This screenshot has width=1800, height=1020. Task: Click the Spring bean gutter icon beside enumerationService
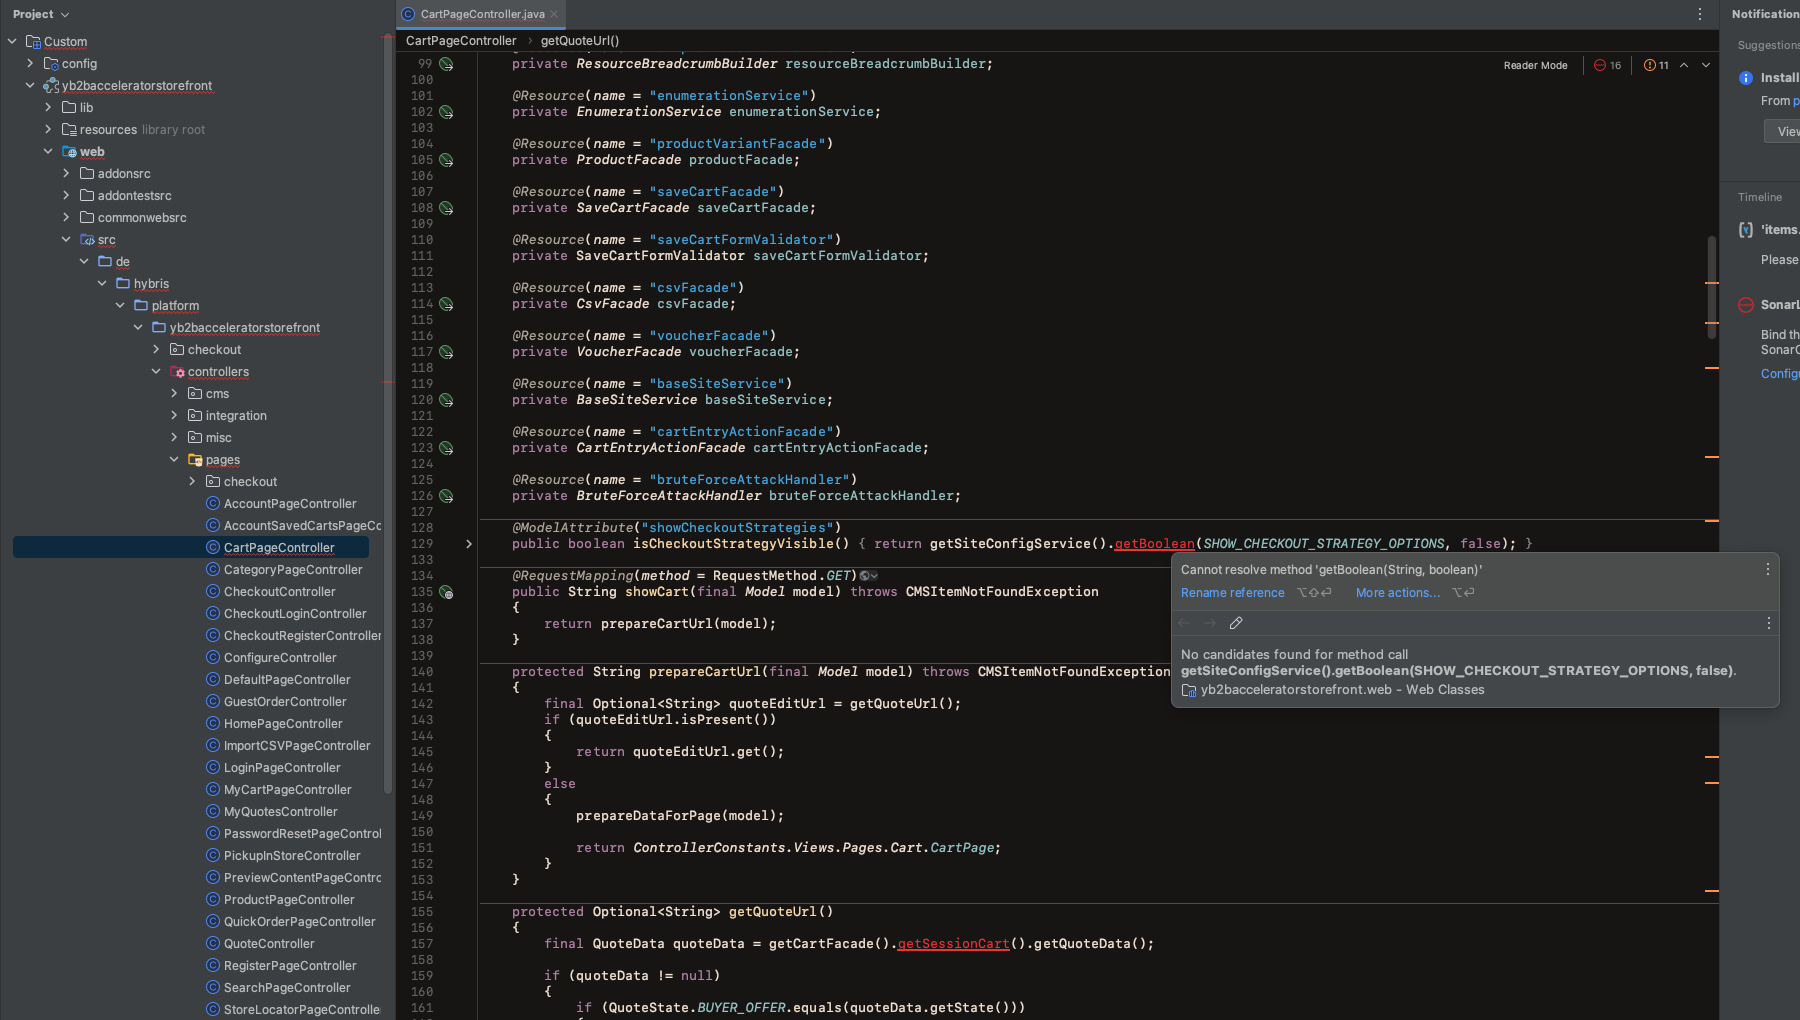pos(446,112)
